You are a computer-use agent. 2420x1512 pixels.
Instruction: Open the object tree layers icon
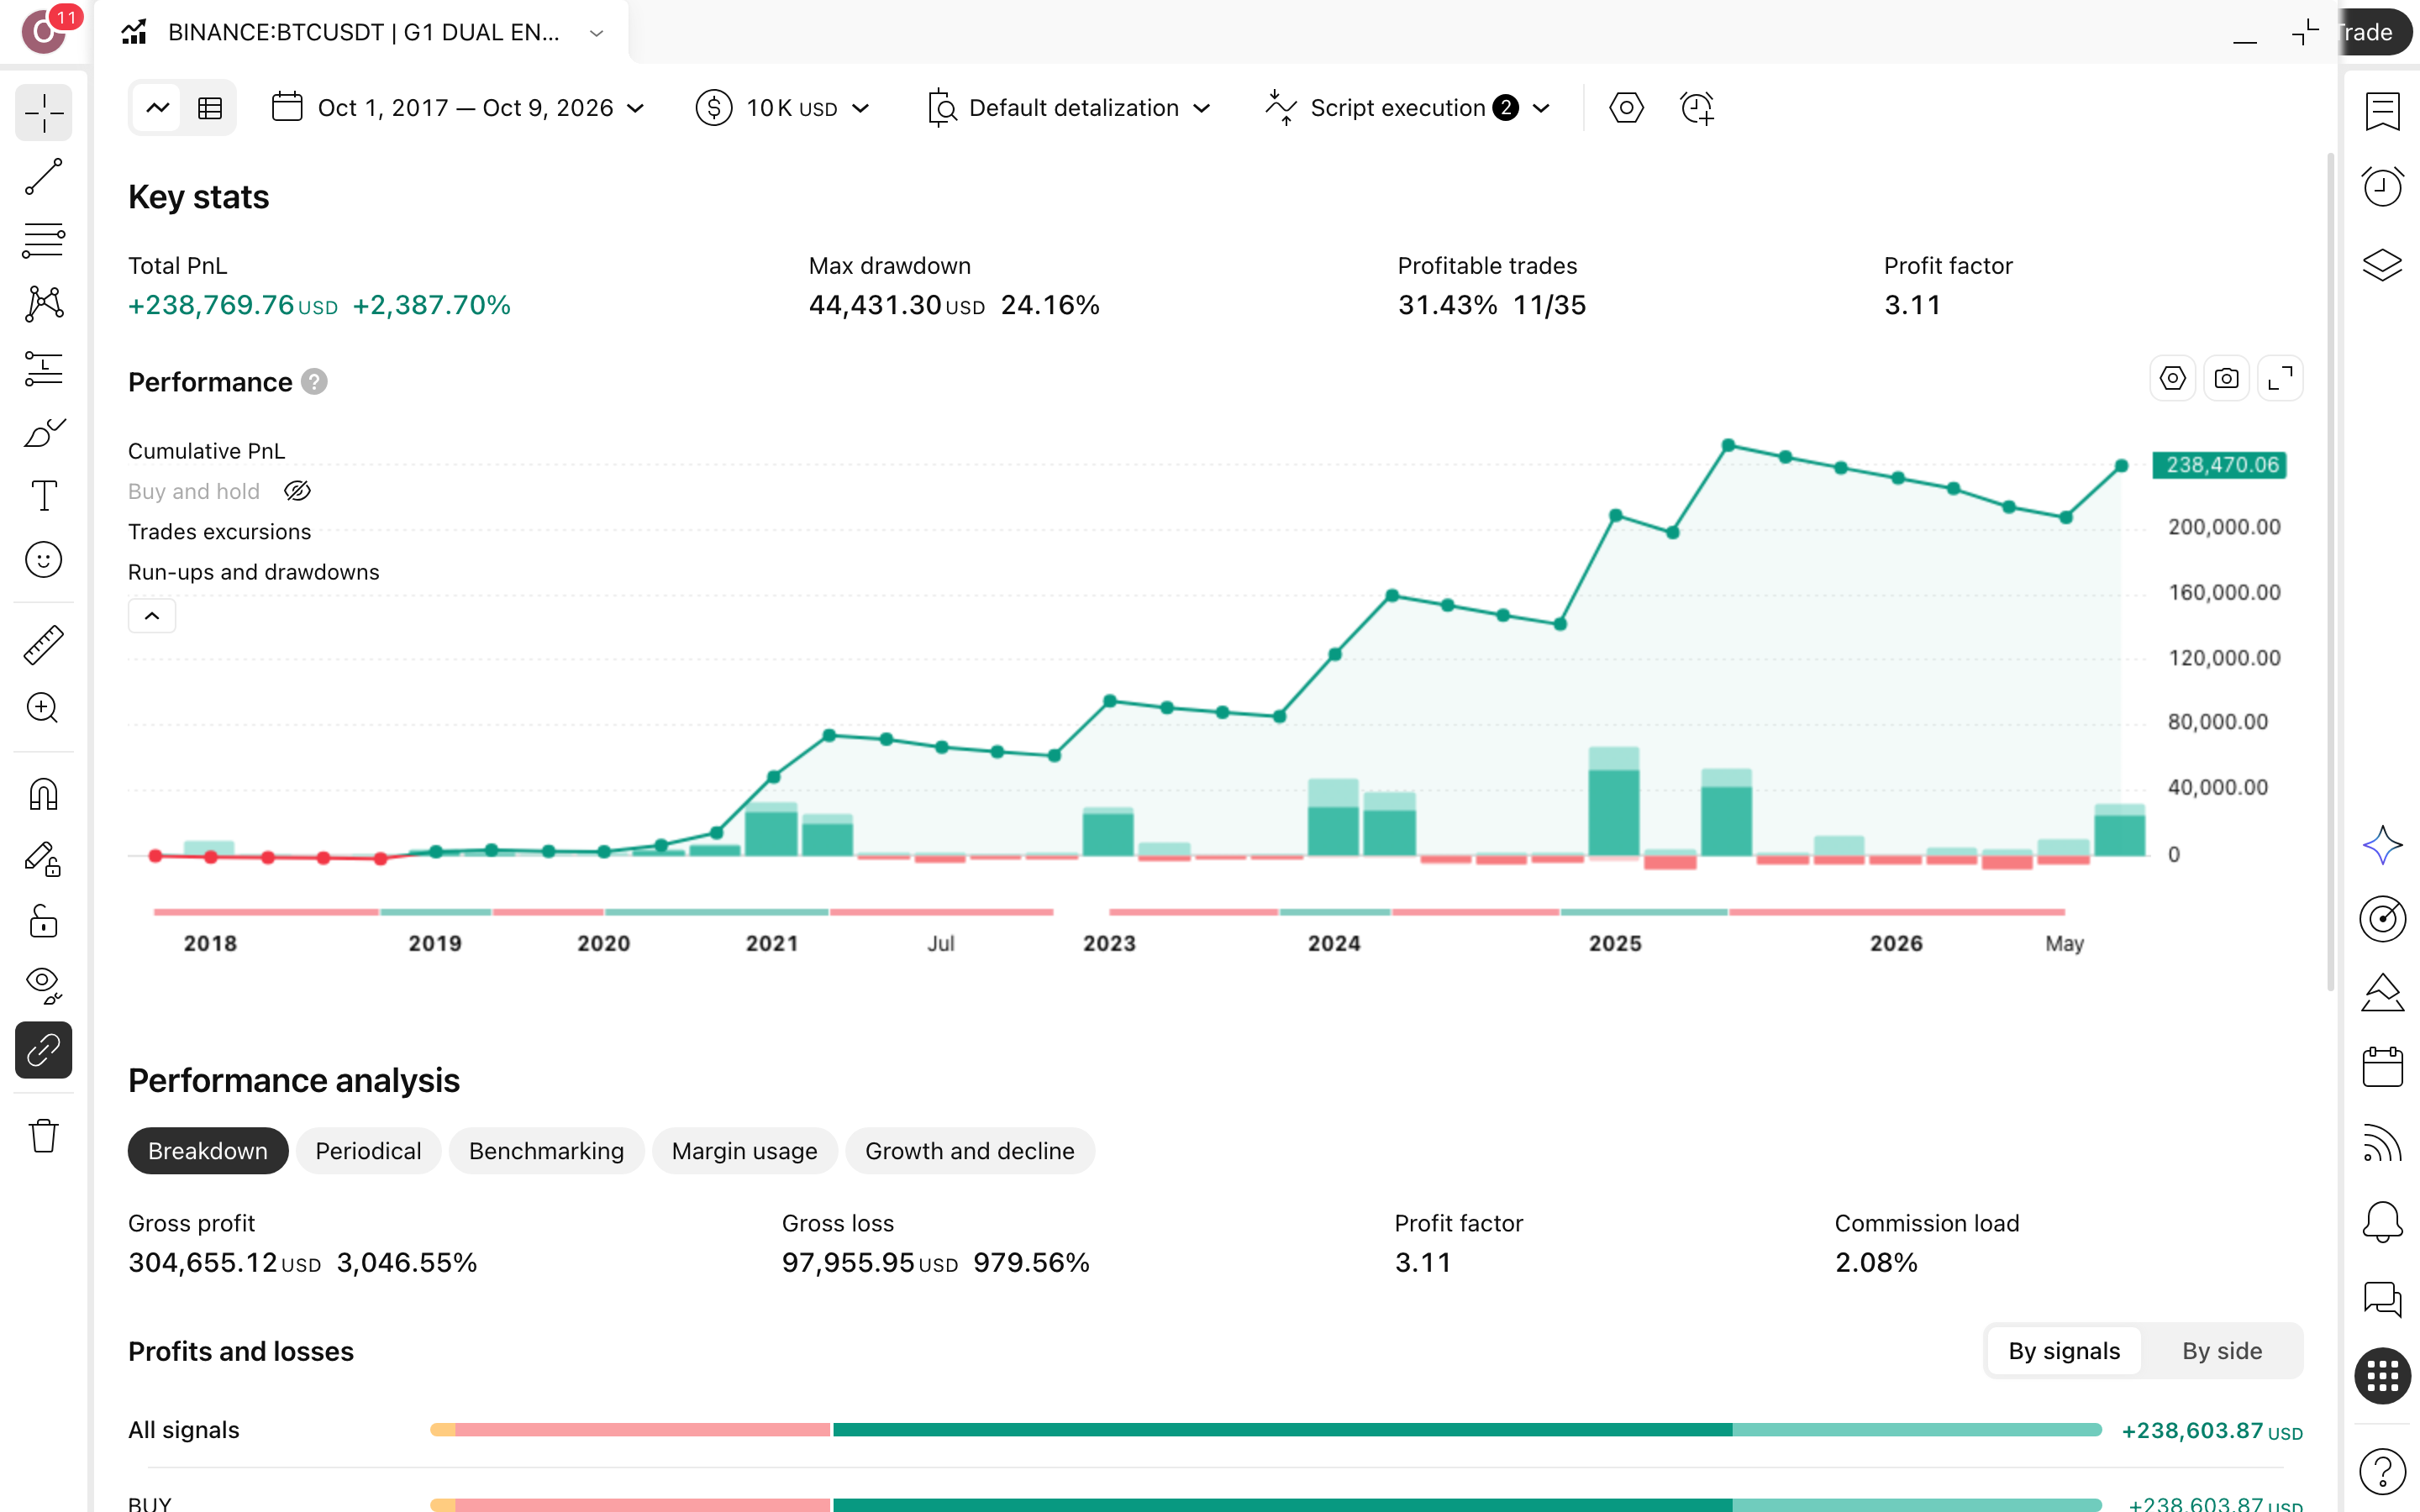tap(2382, 264)
